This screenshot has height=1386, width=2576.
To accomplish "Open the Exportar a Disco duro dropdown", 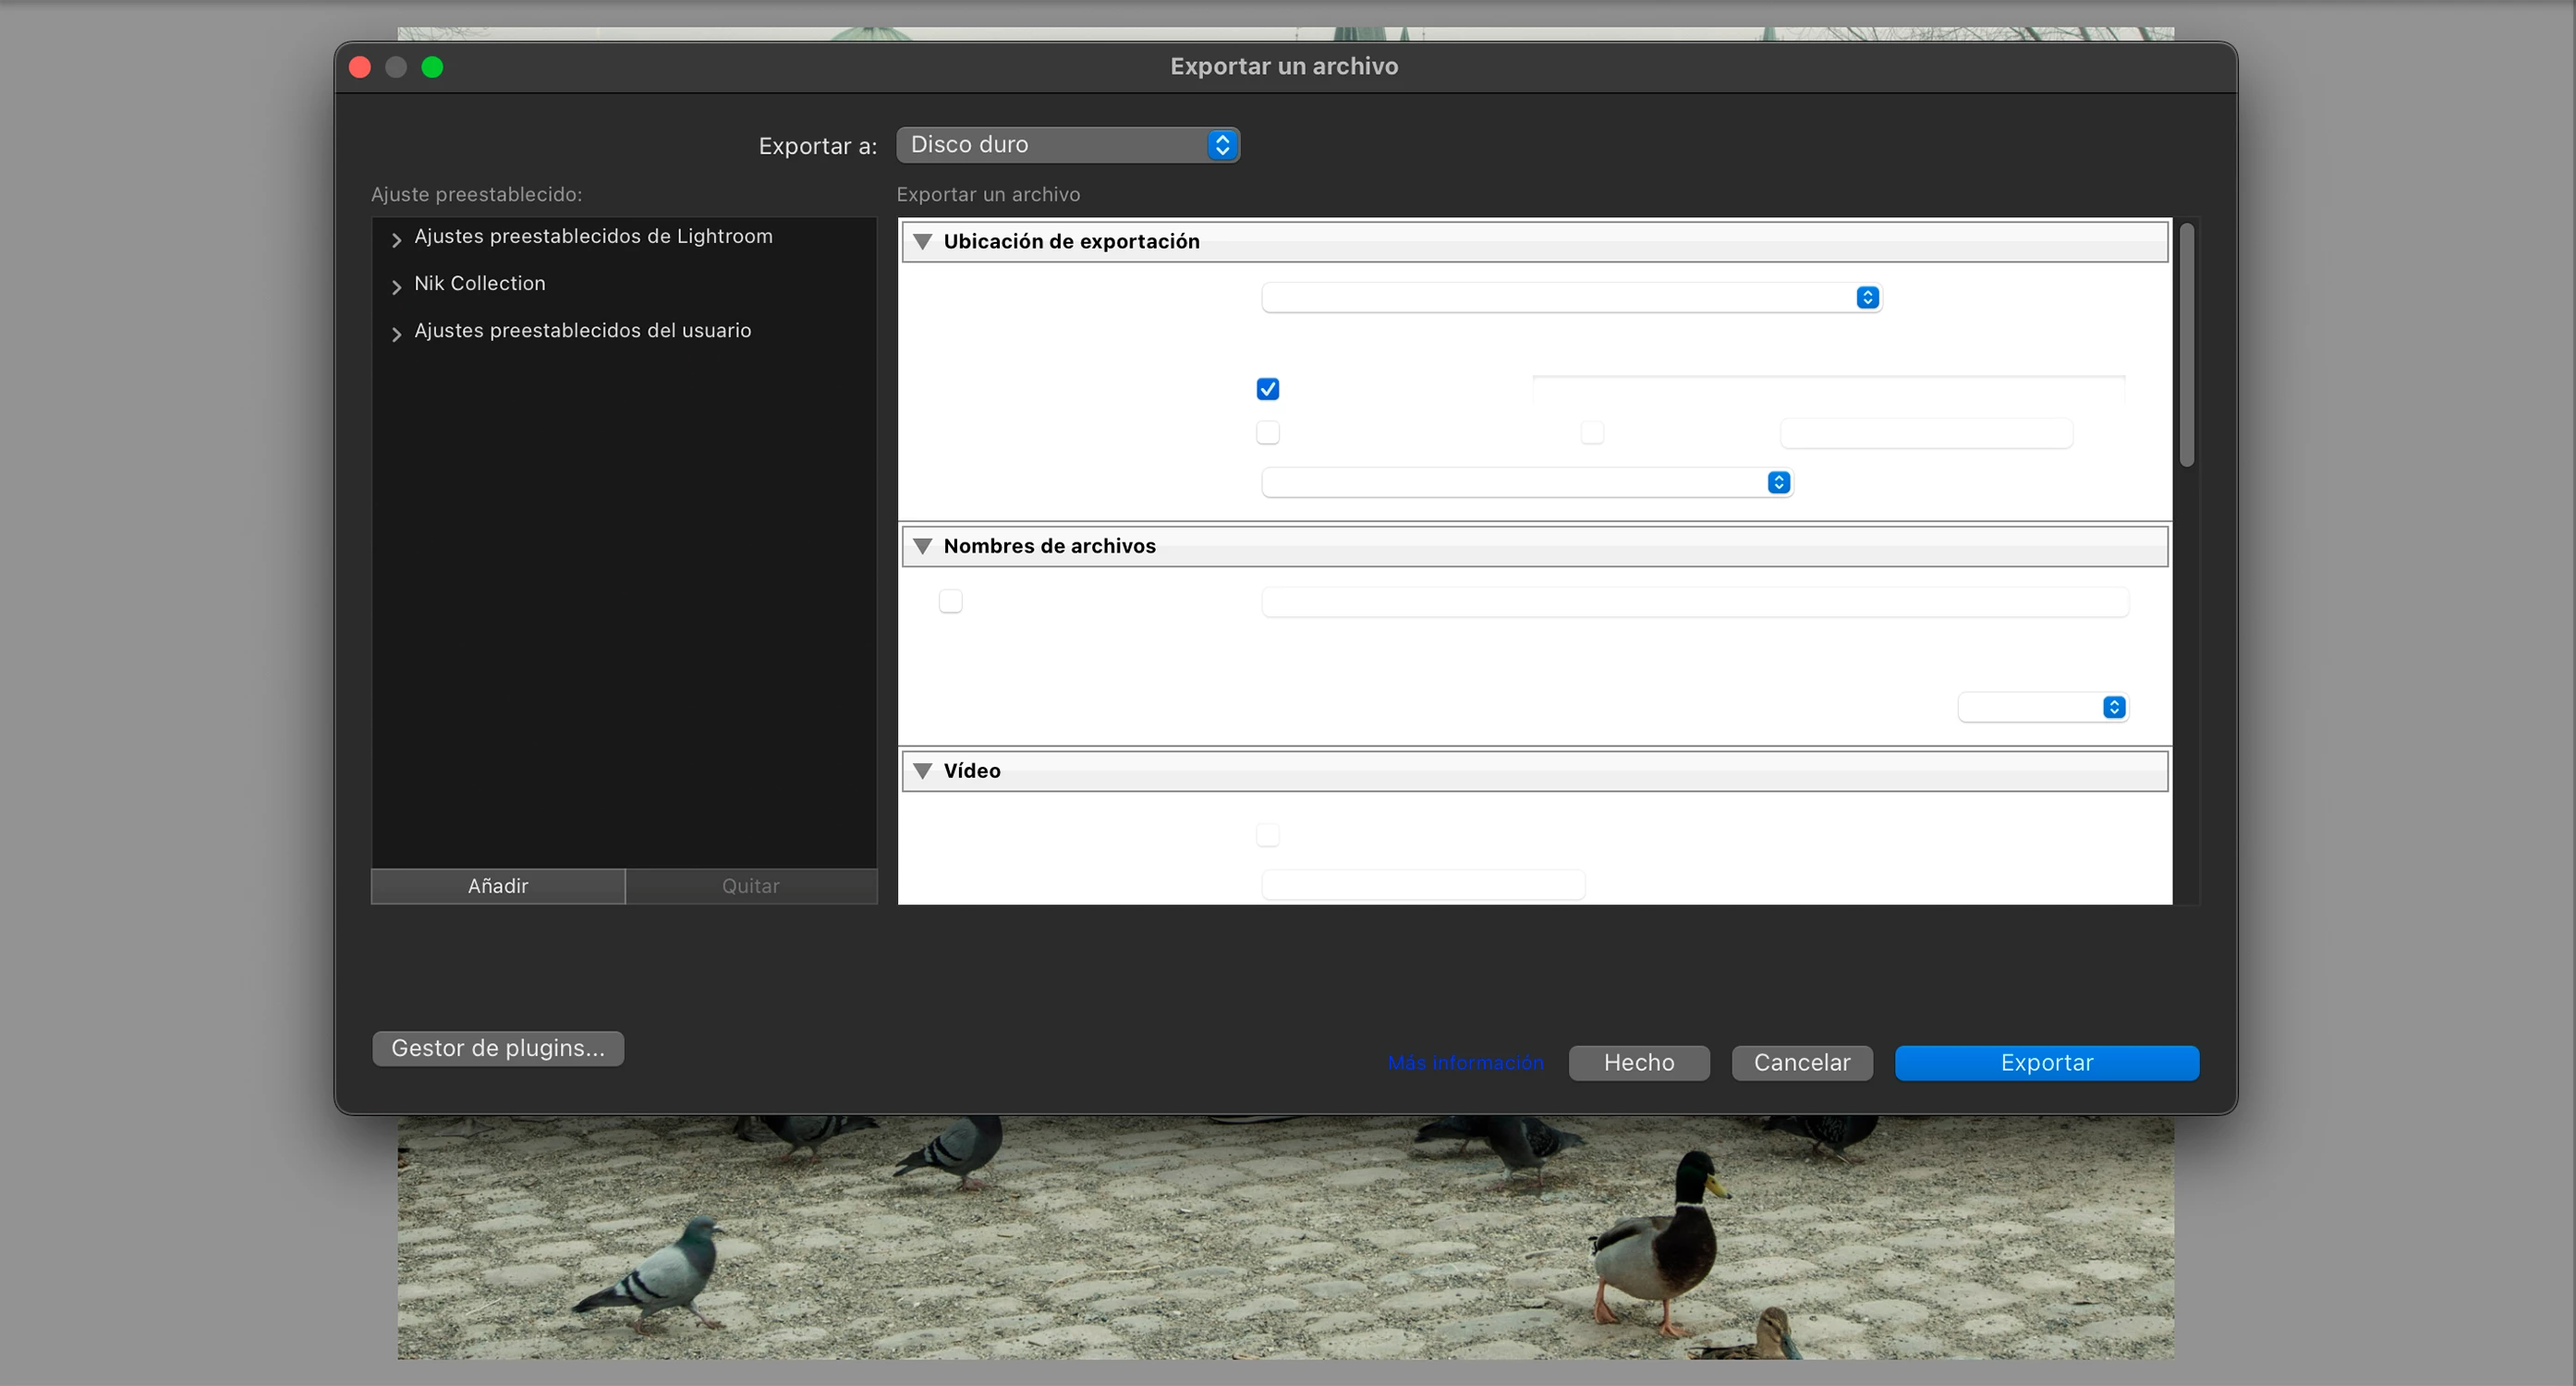I will click(x=1067, y=145).
